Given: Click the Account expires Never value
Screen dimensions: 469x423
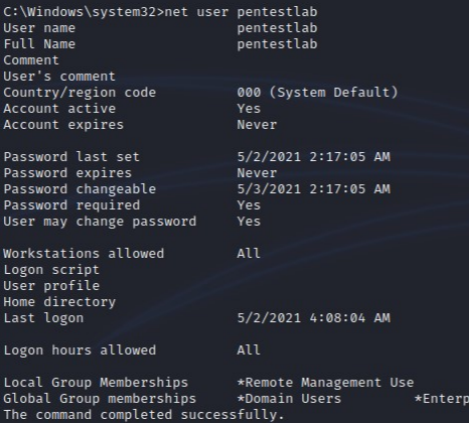Looking at the screenshot, I should [257, 125].
